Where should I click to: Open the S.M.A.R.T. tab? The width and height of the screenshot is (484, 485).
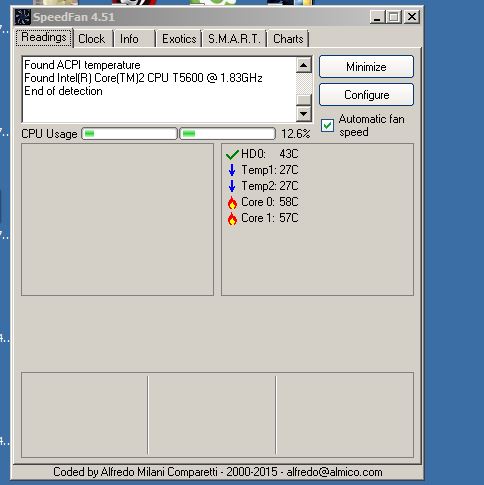pos(234,39)
